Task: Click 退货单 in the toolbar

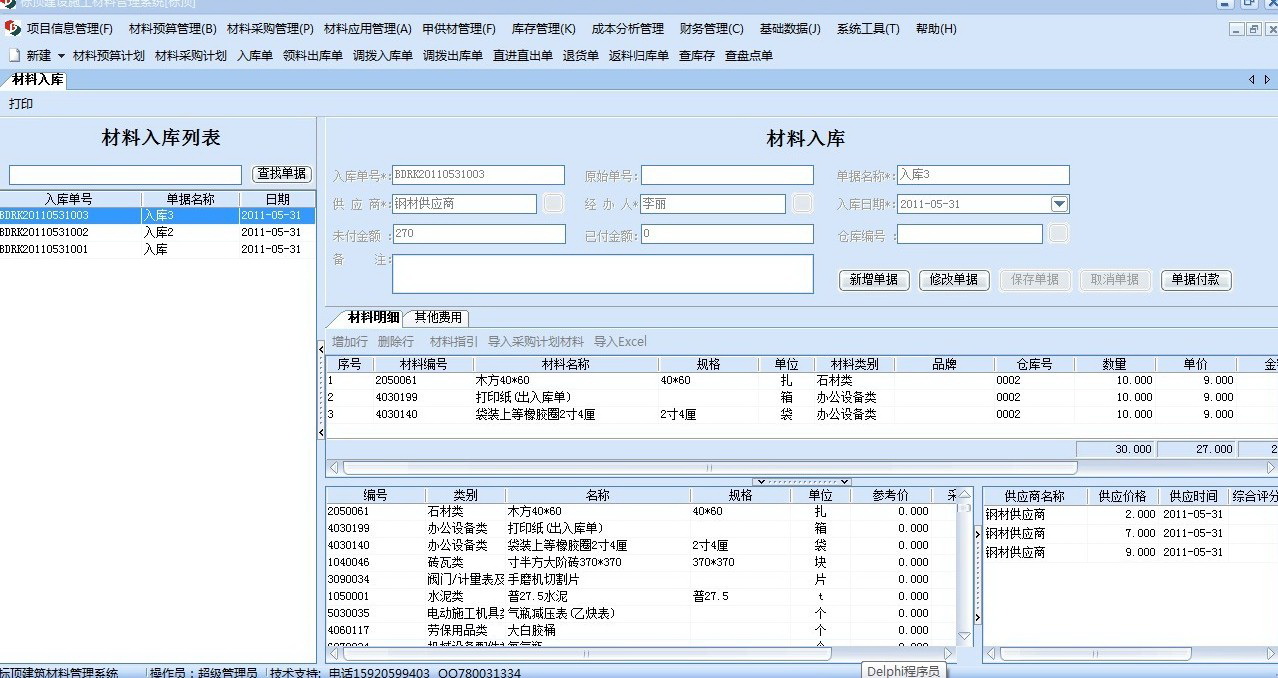Action: tap(581, 56)
